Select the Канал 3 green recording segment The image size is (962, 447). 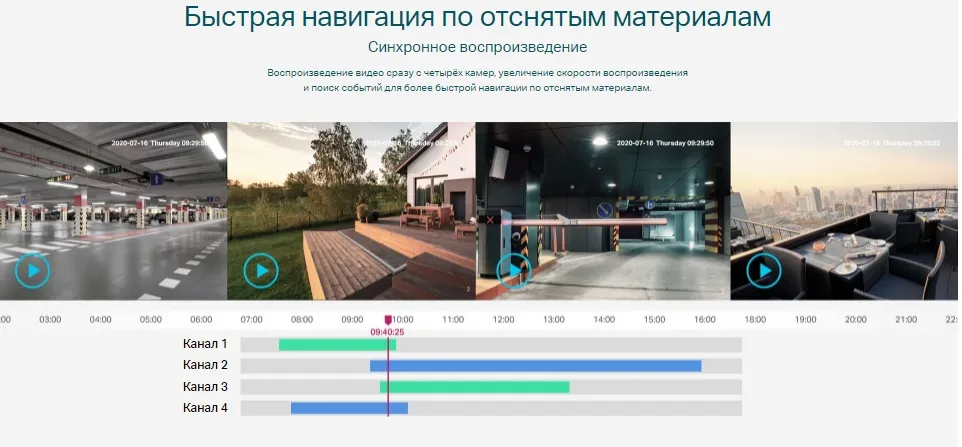(x=474, y=387)
